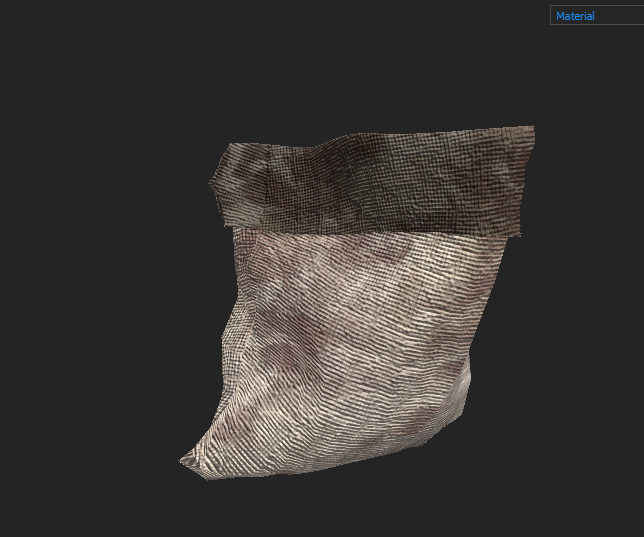Open the Material dropdown

(x=597, y=16)
